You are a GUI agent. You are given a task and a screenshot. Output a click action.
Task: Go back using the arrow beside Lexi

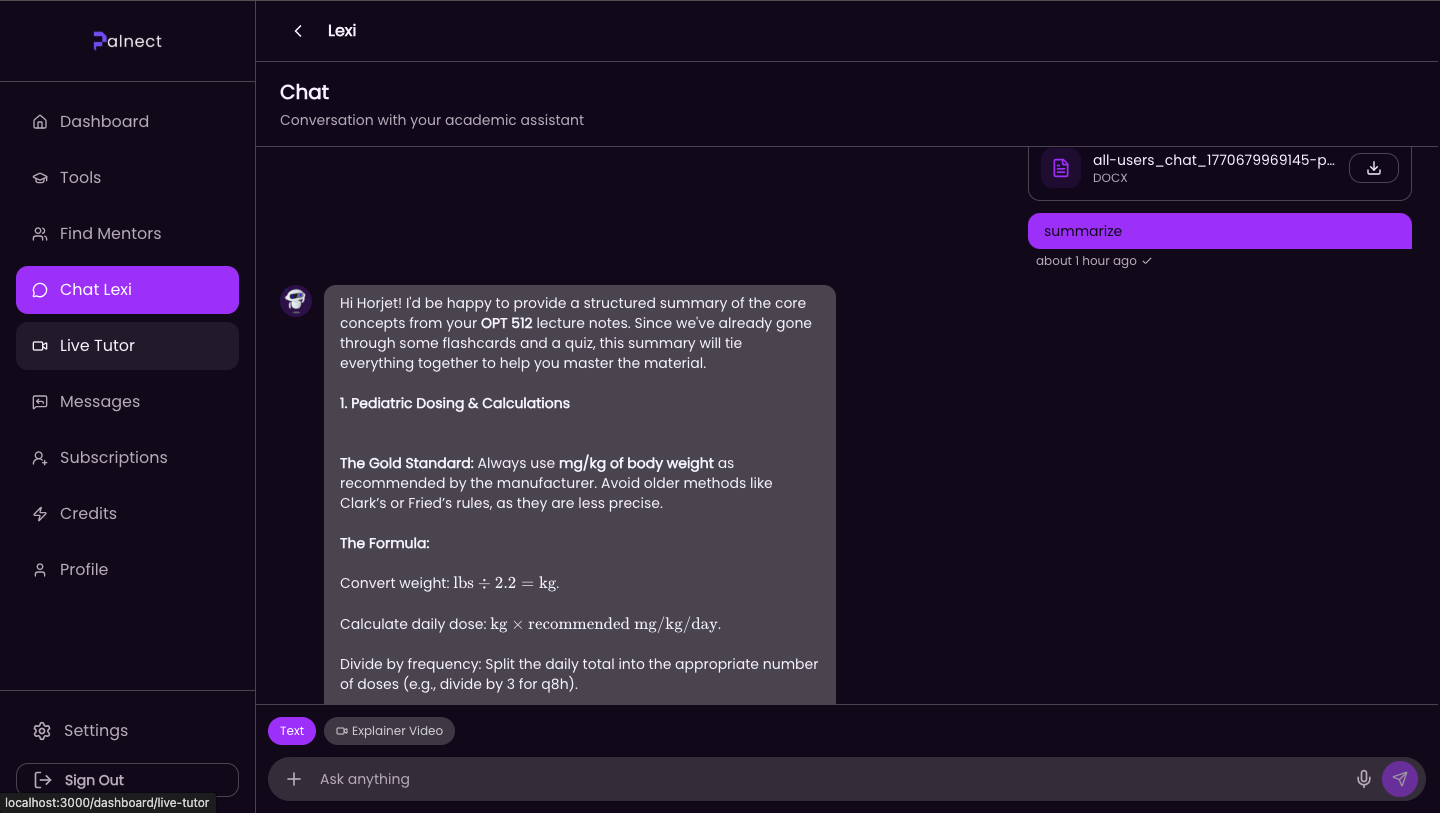(298, 31)
